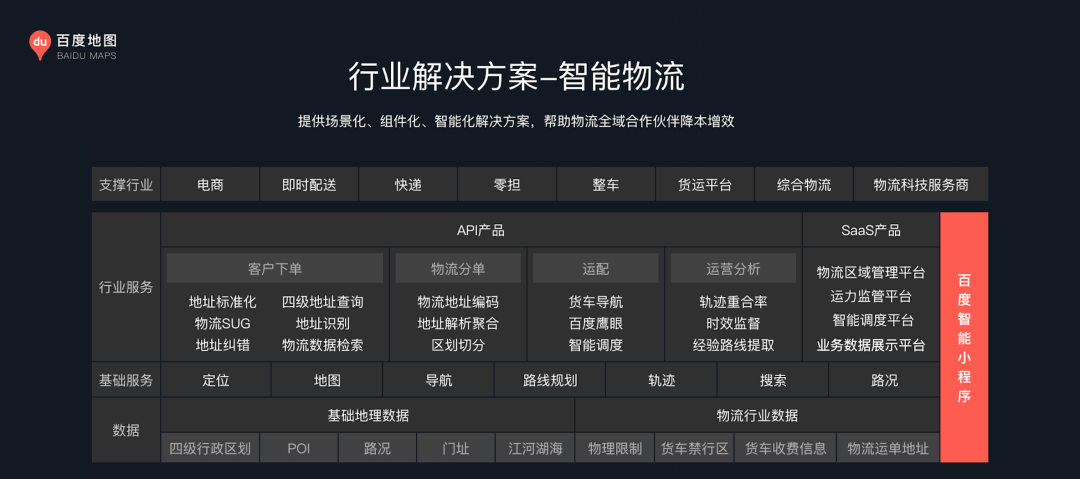This screenshot has width=1080, height=479.
Task: Select the 门址 data cell
Action: pos(456,449)
